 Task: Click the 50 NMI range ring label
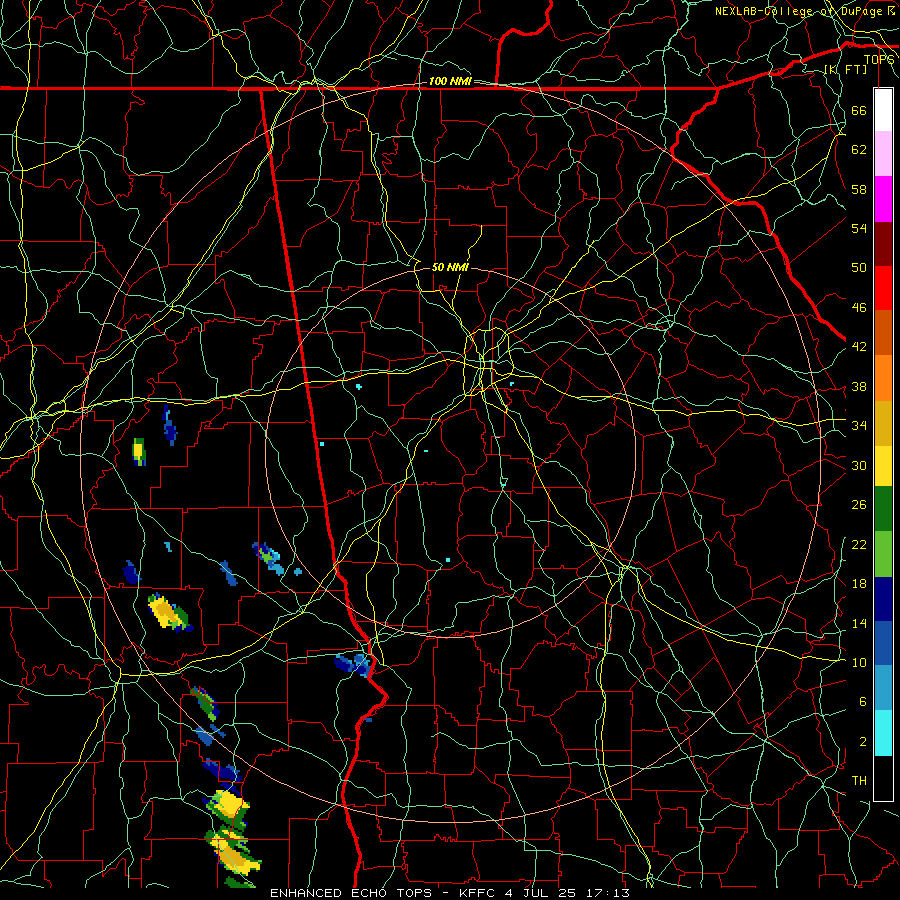coord(450,267)
